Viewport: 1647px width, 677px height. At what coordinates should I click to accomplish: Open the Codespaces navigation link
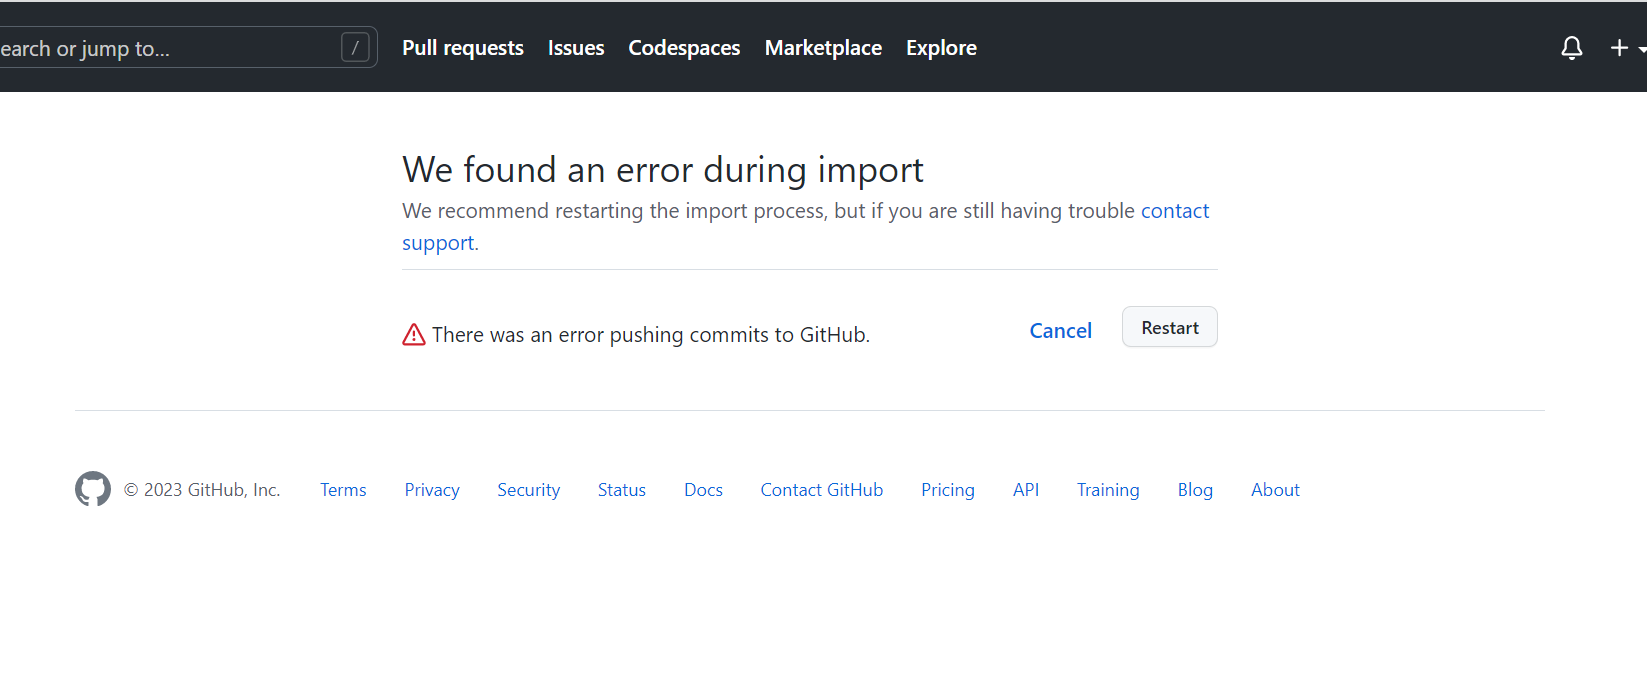coord(684,47)
